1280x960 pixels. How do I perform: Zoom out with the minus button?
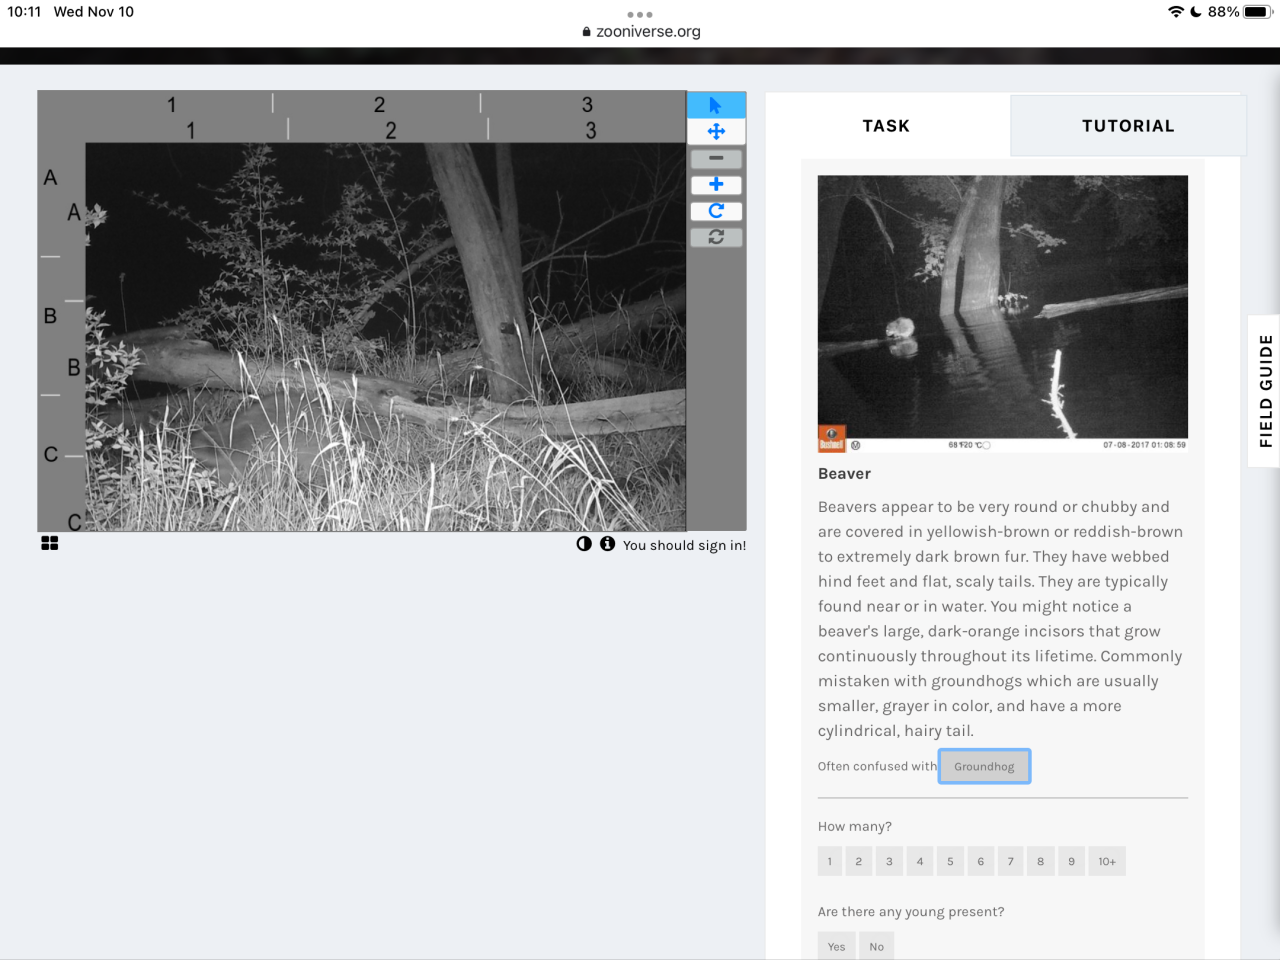716,158
